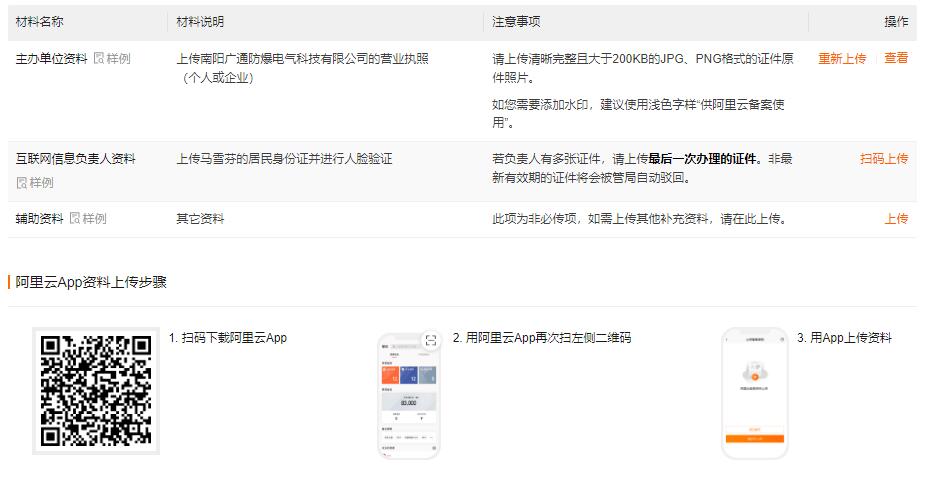Select 材料名称 column header

pyautogui.click(x=39, y=22)
